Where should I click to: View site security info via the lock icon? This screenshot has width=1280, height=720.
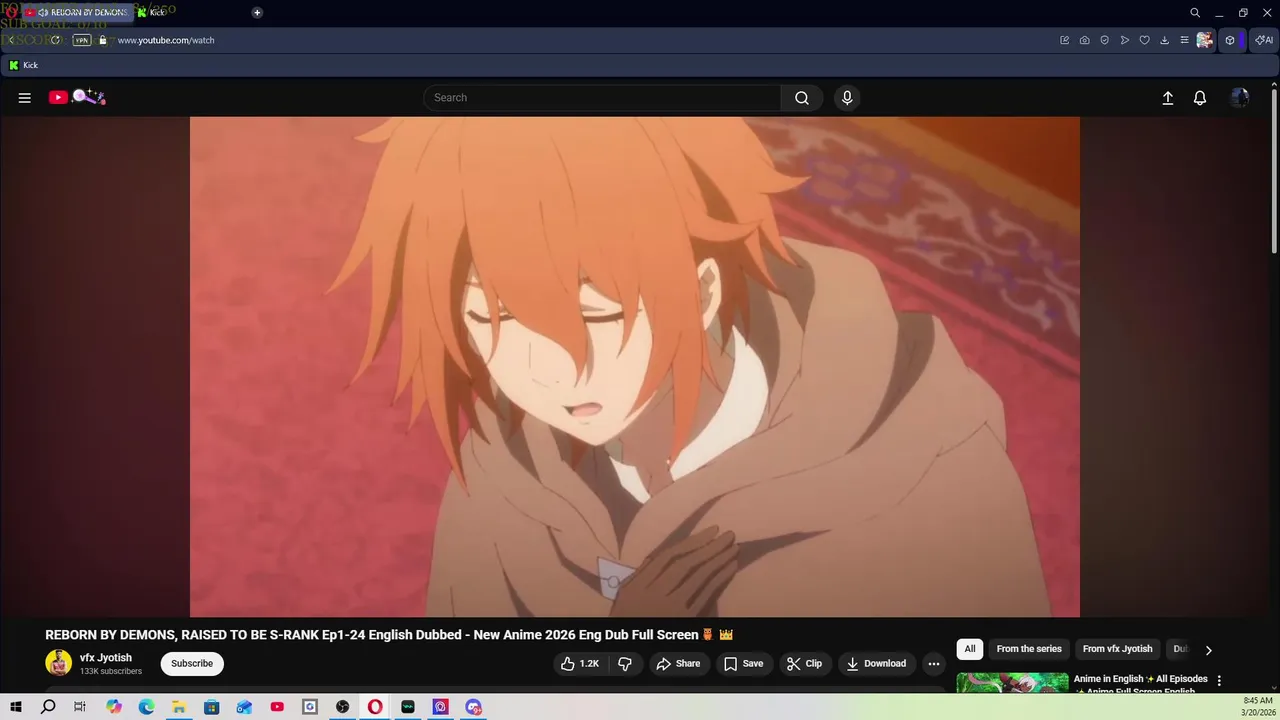(102, 40)
